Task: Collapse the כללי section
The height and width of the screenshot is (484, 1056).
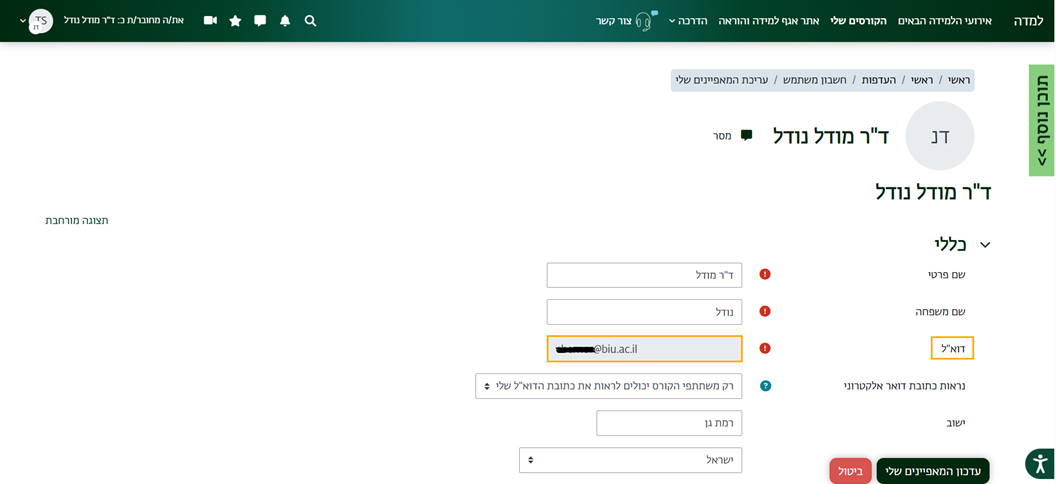Action: pos(985,245)
